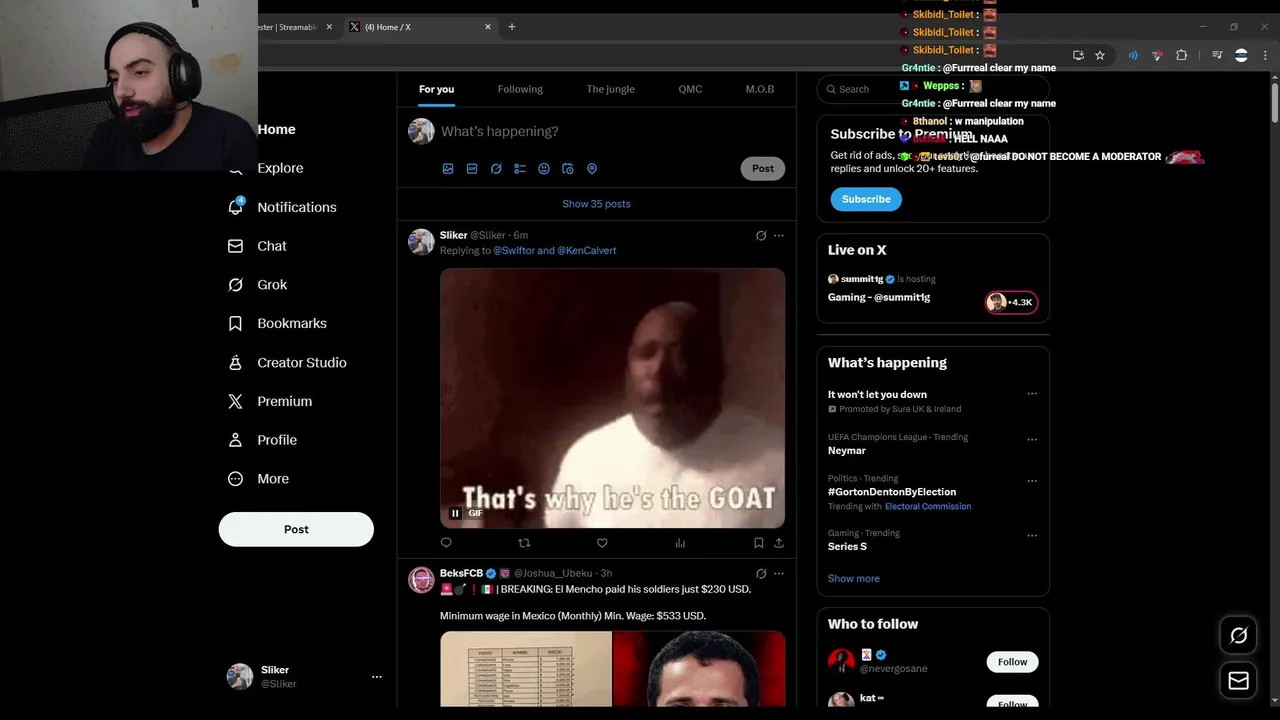
Task: Switch to the Streamable browser tab
Action: [x=290, y=27]
